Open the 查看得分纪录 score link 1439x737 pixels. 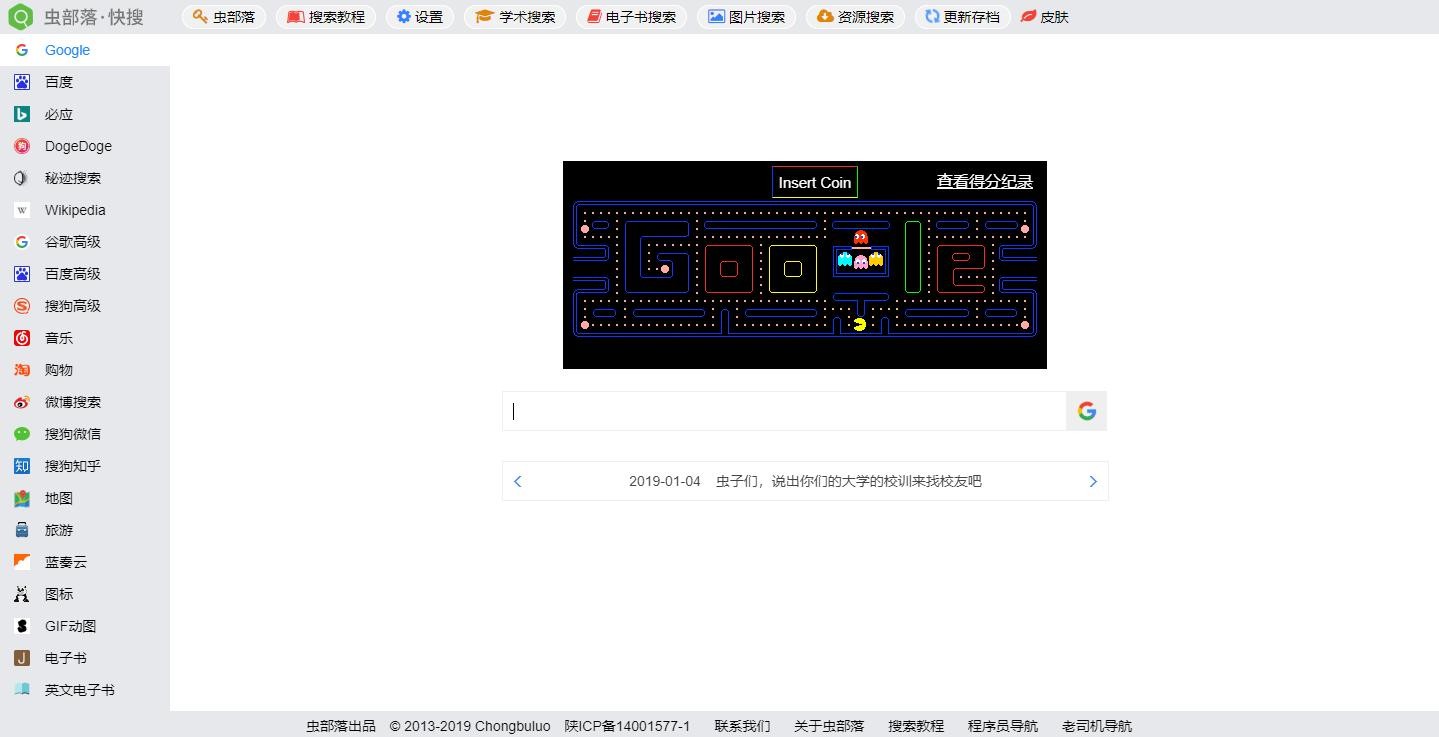984,181
